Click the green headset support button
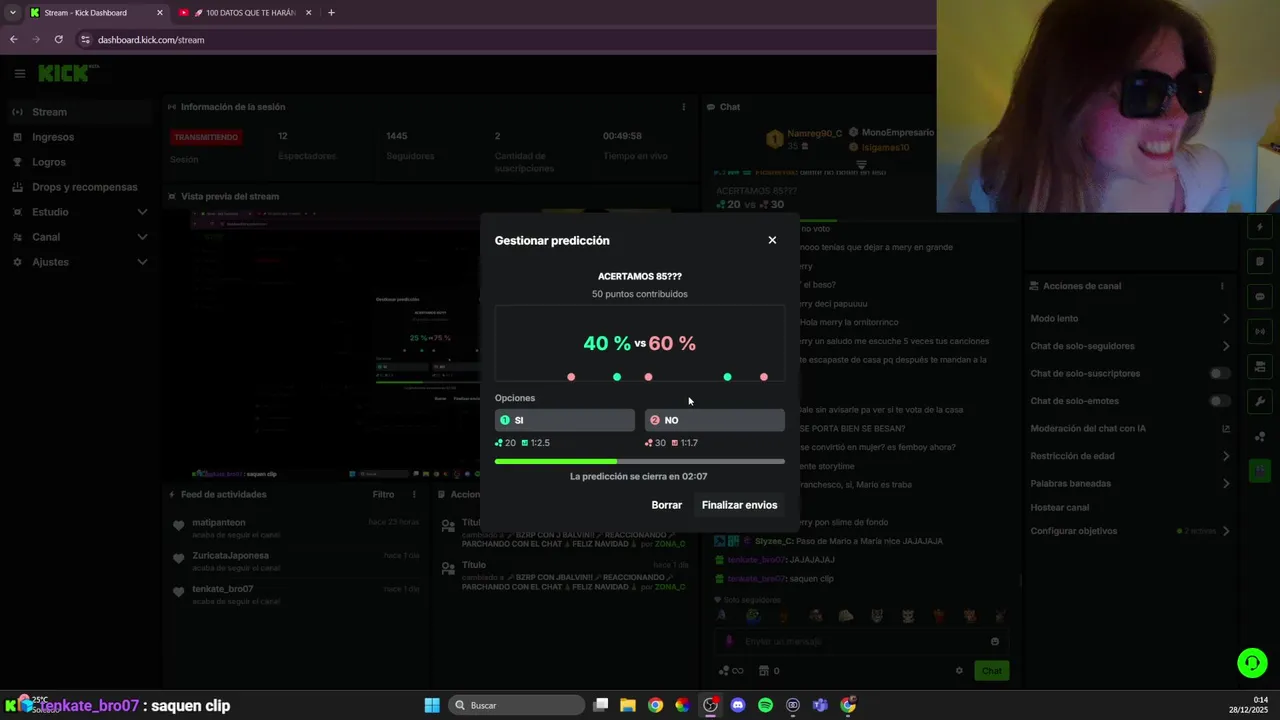The height and width of the screenshot is (720, 1280). click(1252, 662)
